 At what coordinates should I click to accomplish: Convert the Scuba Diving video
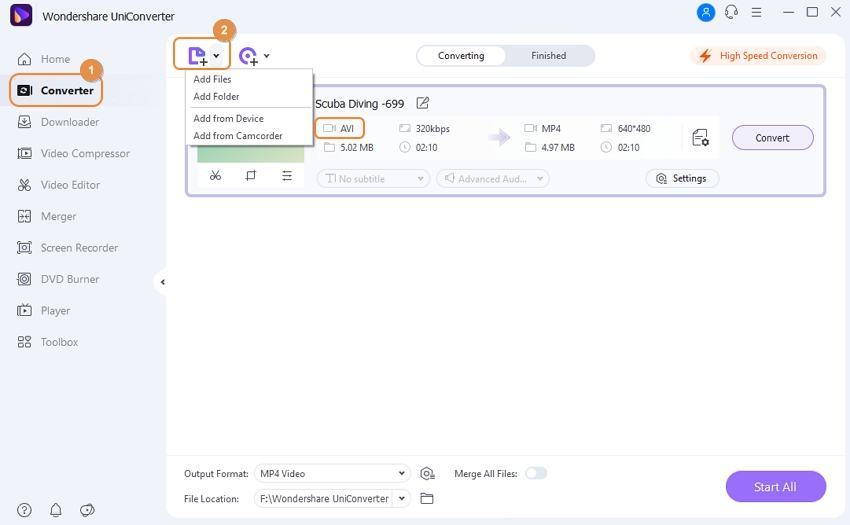click(772, 138)
